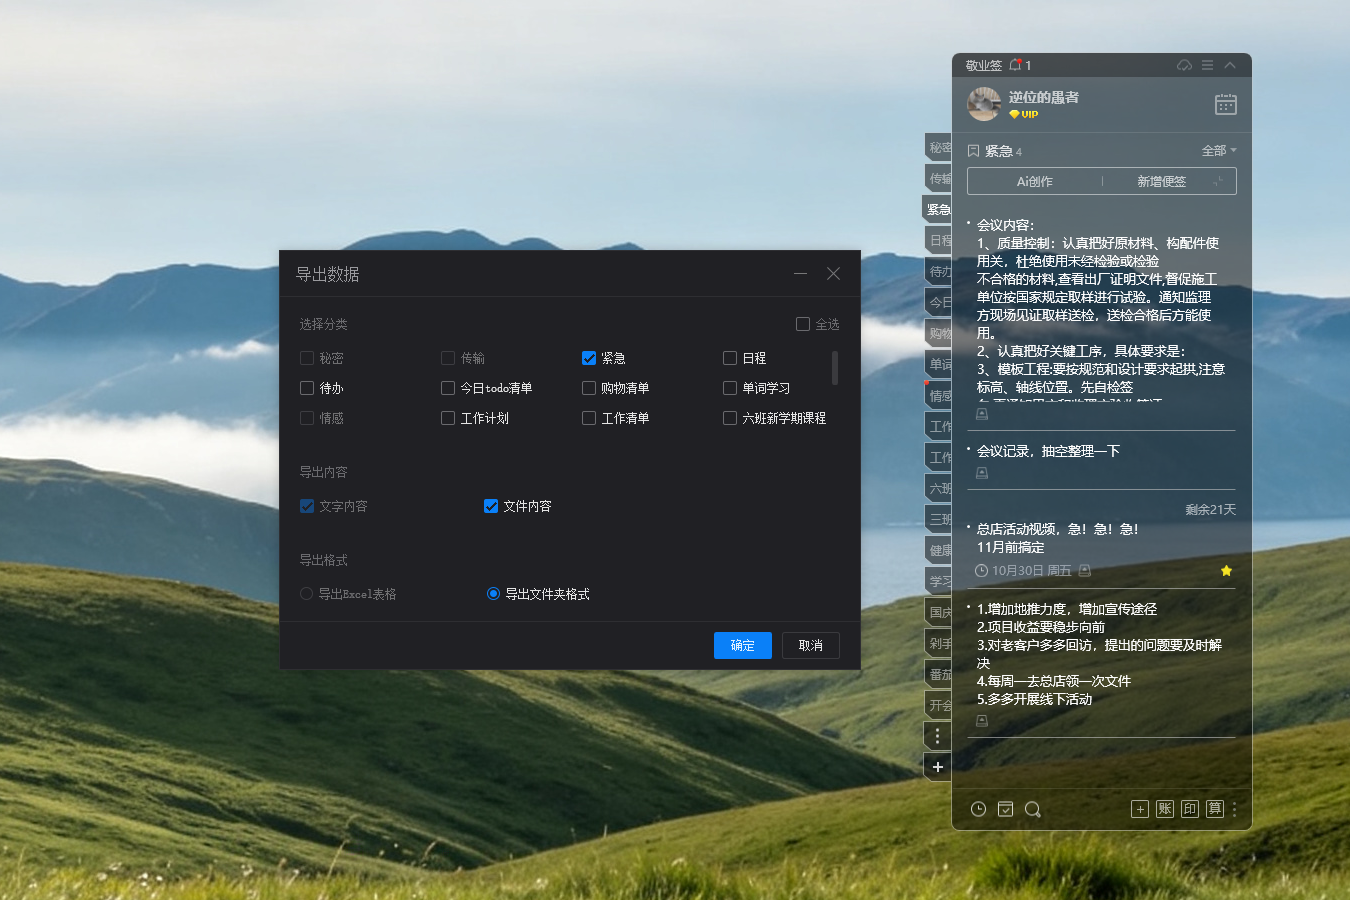Click the archive icon under 会议记录 note
Image resolution: width=1350 pixels, height=900 pixels.
coord(982,473)
